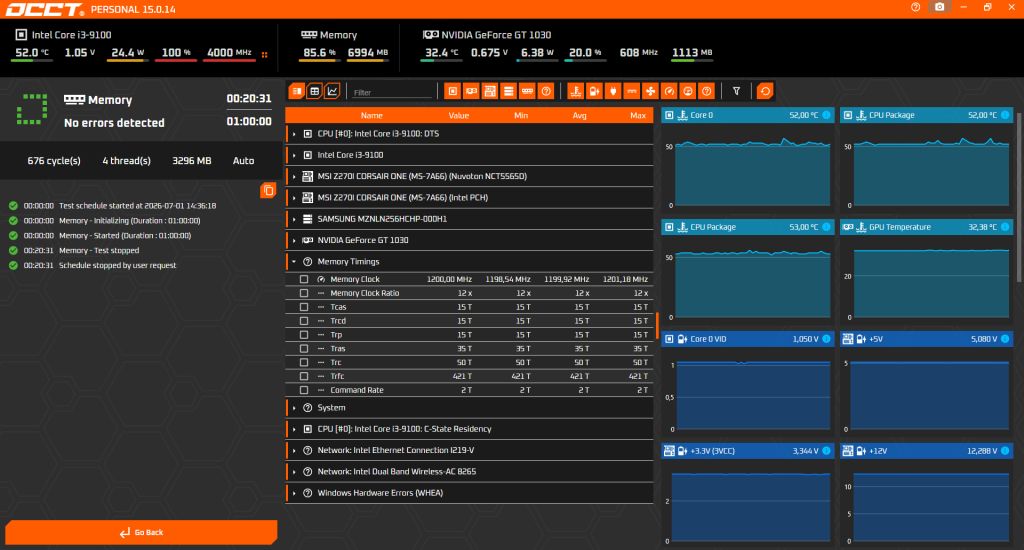1024x550 pixels.
Task: Toggle the Core 0 graph blue indicator
Action: (x=826, y=115)
